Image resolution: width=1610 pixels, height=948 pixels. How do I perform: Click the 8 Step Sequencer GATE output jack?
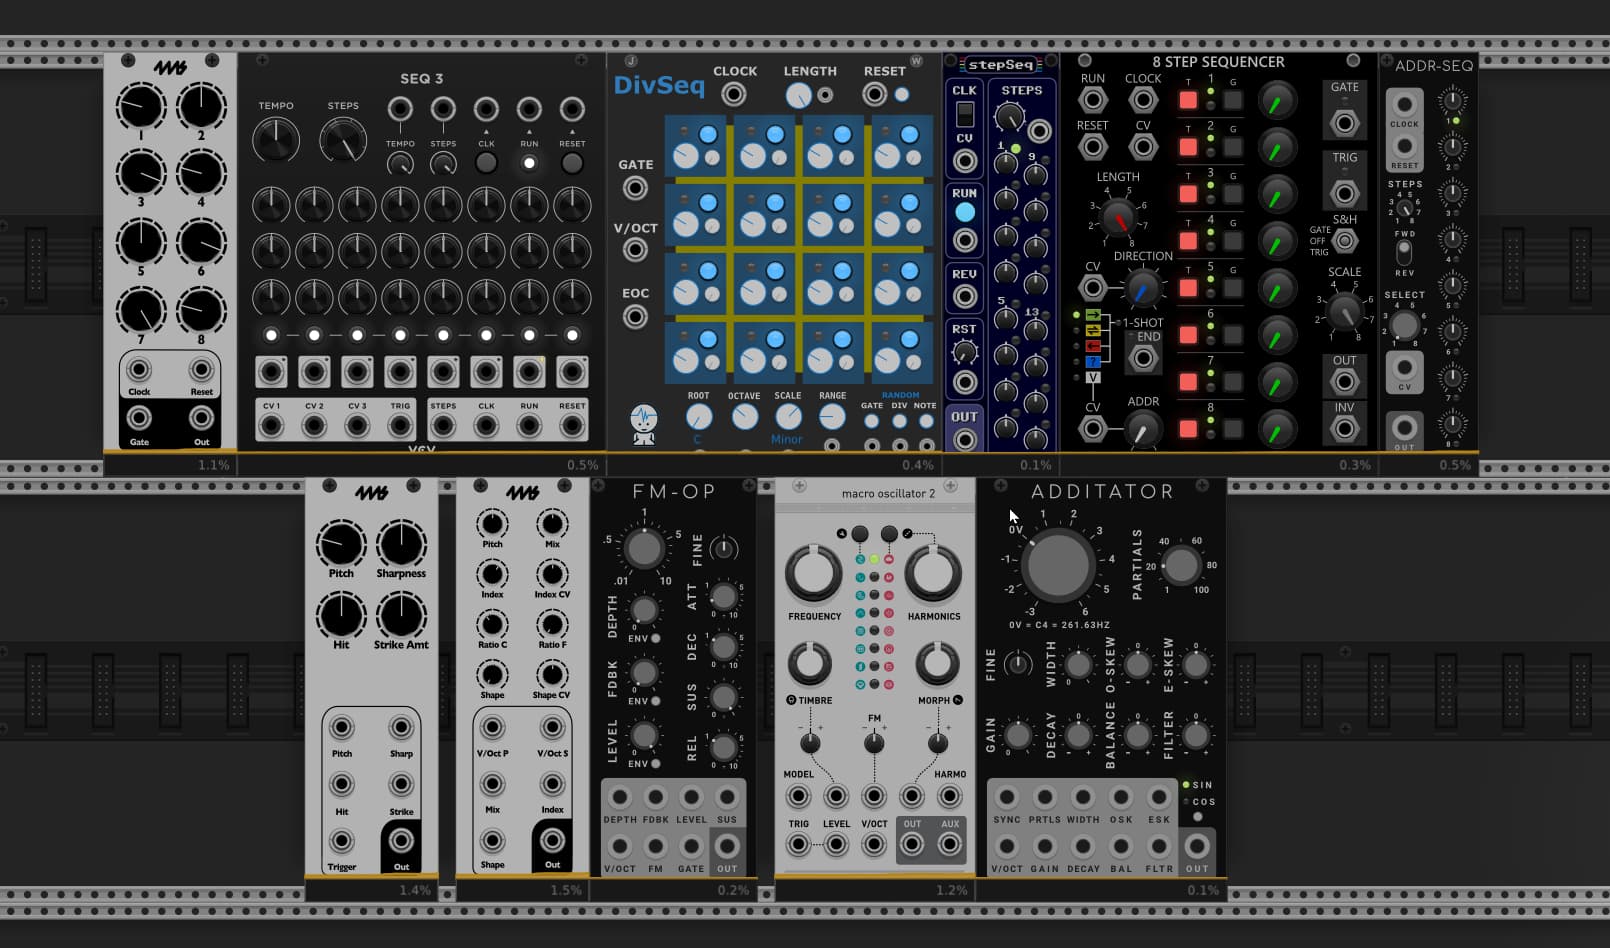(x=1345, y=123)
